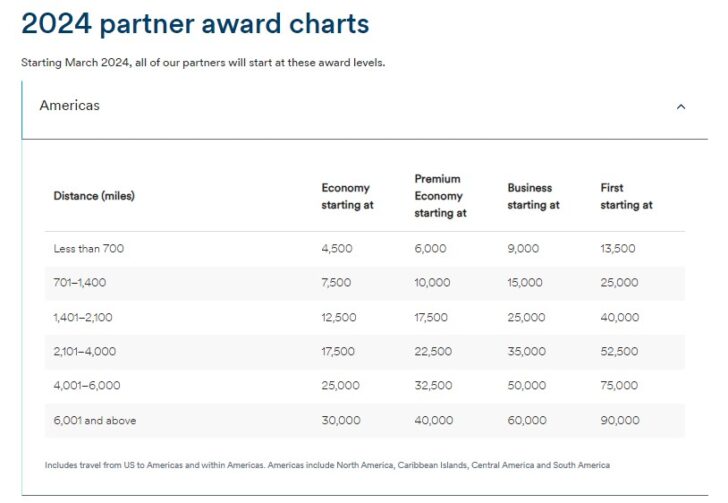
Task: Click the 6,001 and above row label
Action: (x=95, y=420)
